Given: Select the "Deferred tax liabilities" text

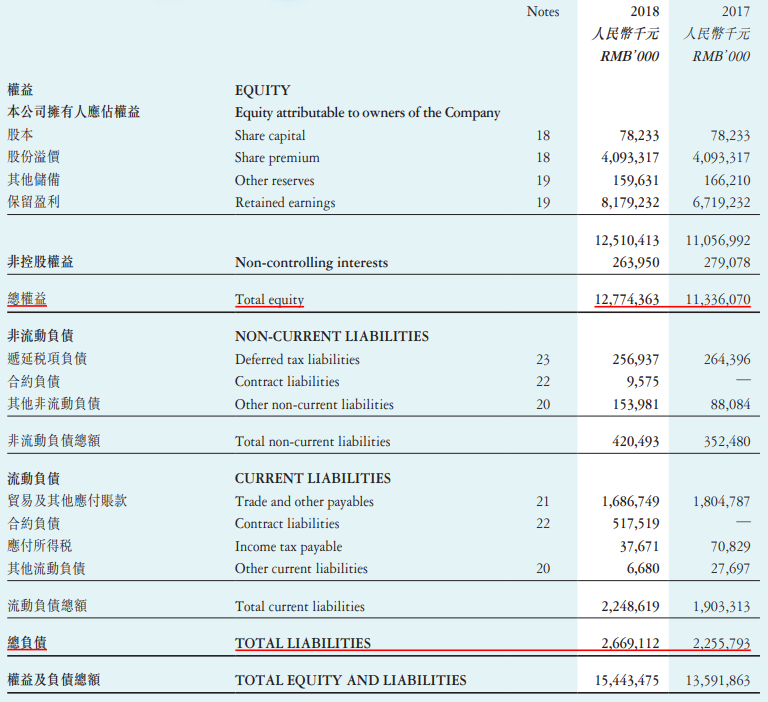Looking at the screenshot, I should pyautogui.click(x=297, y=359).
